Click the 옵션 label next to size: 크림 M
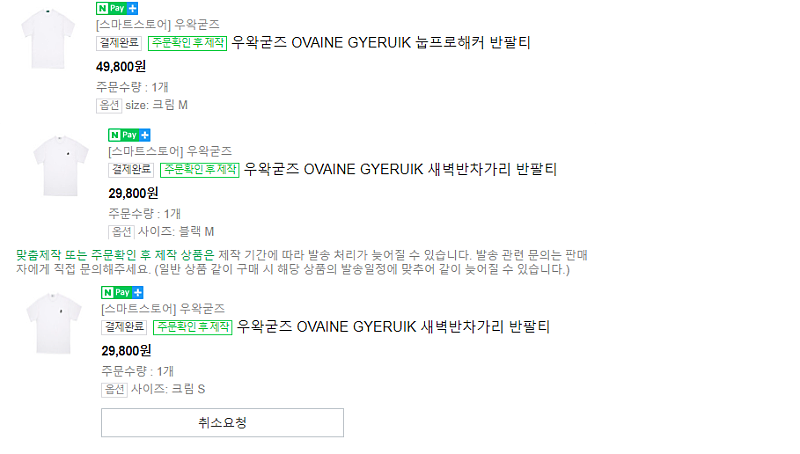 (x=108, y=105)
